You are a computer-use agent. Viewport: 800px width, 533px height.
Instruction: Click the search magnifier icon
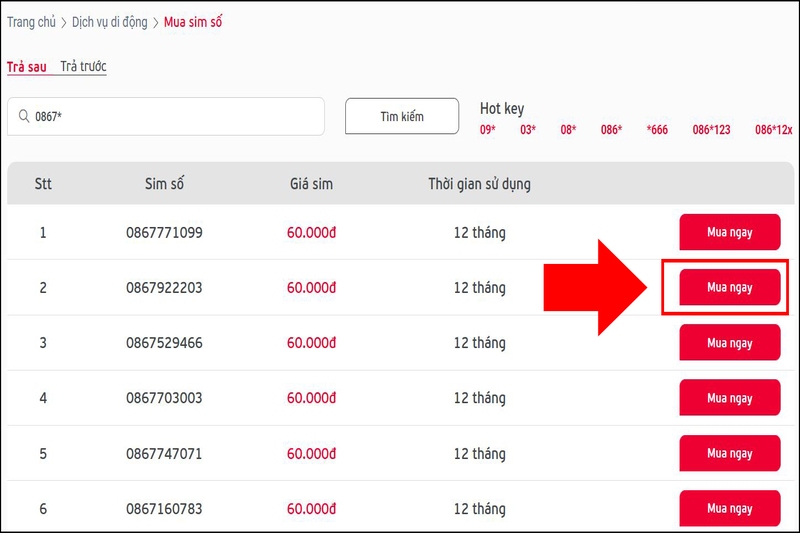pos(22,117)
